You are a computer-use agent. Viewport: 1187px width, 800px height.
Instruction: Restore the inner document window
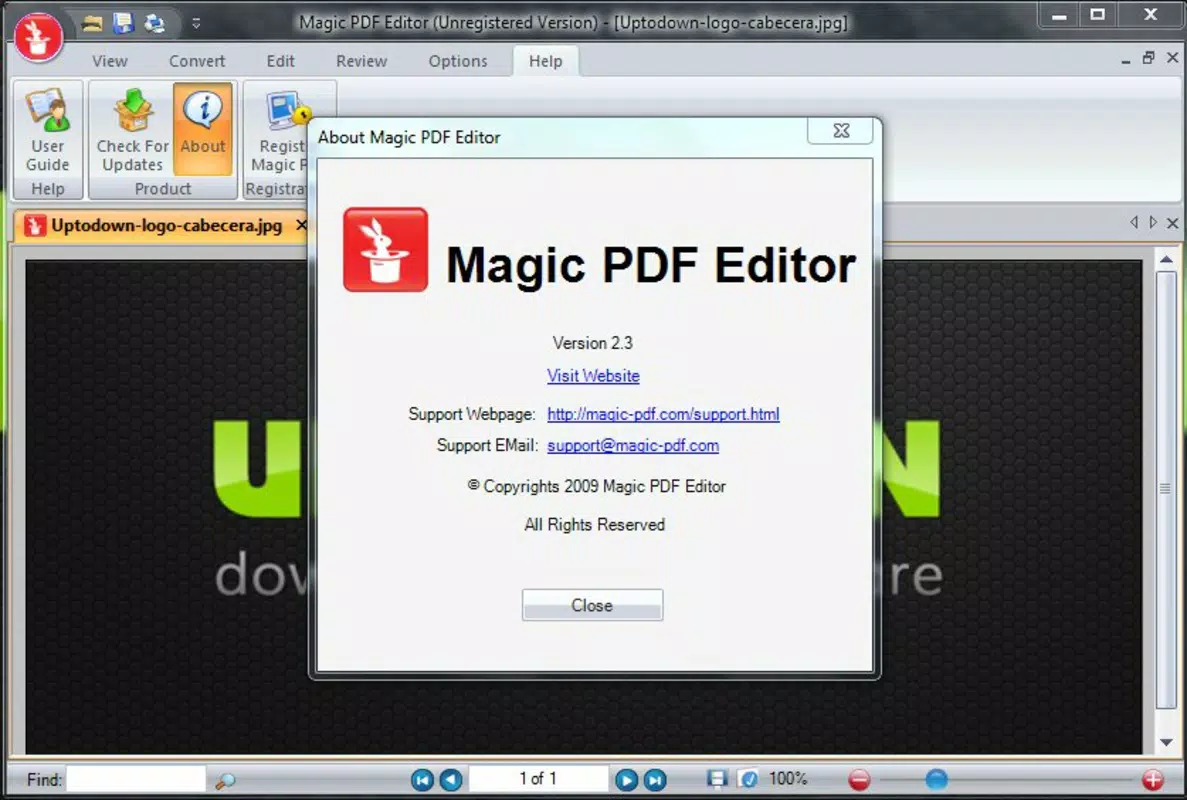(1149, 58)
